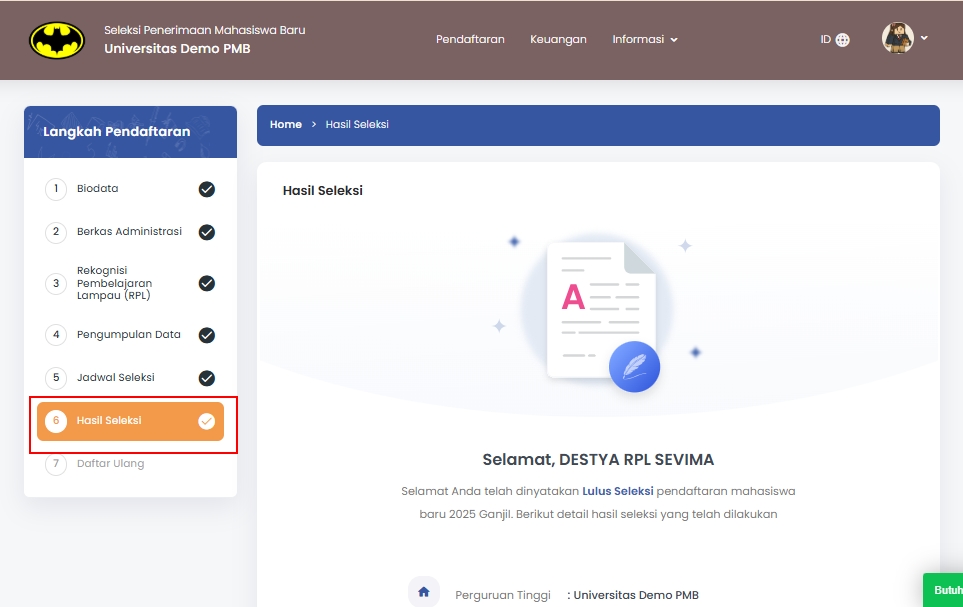Click the Jadwal Seleksi completed checkmark

[207, 378]
